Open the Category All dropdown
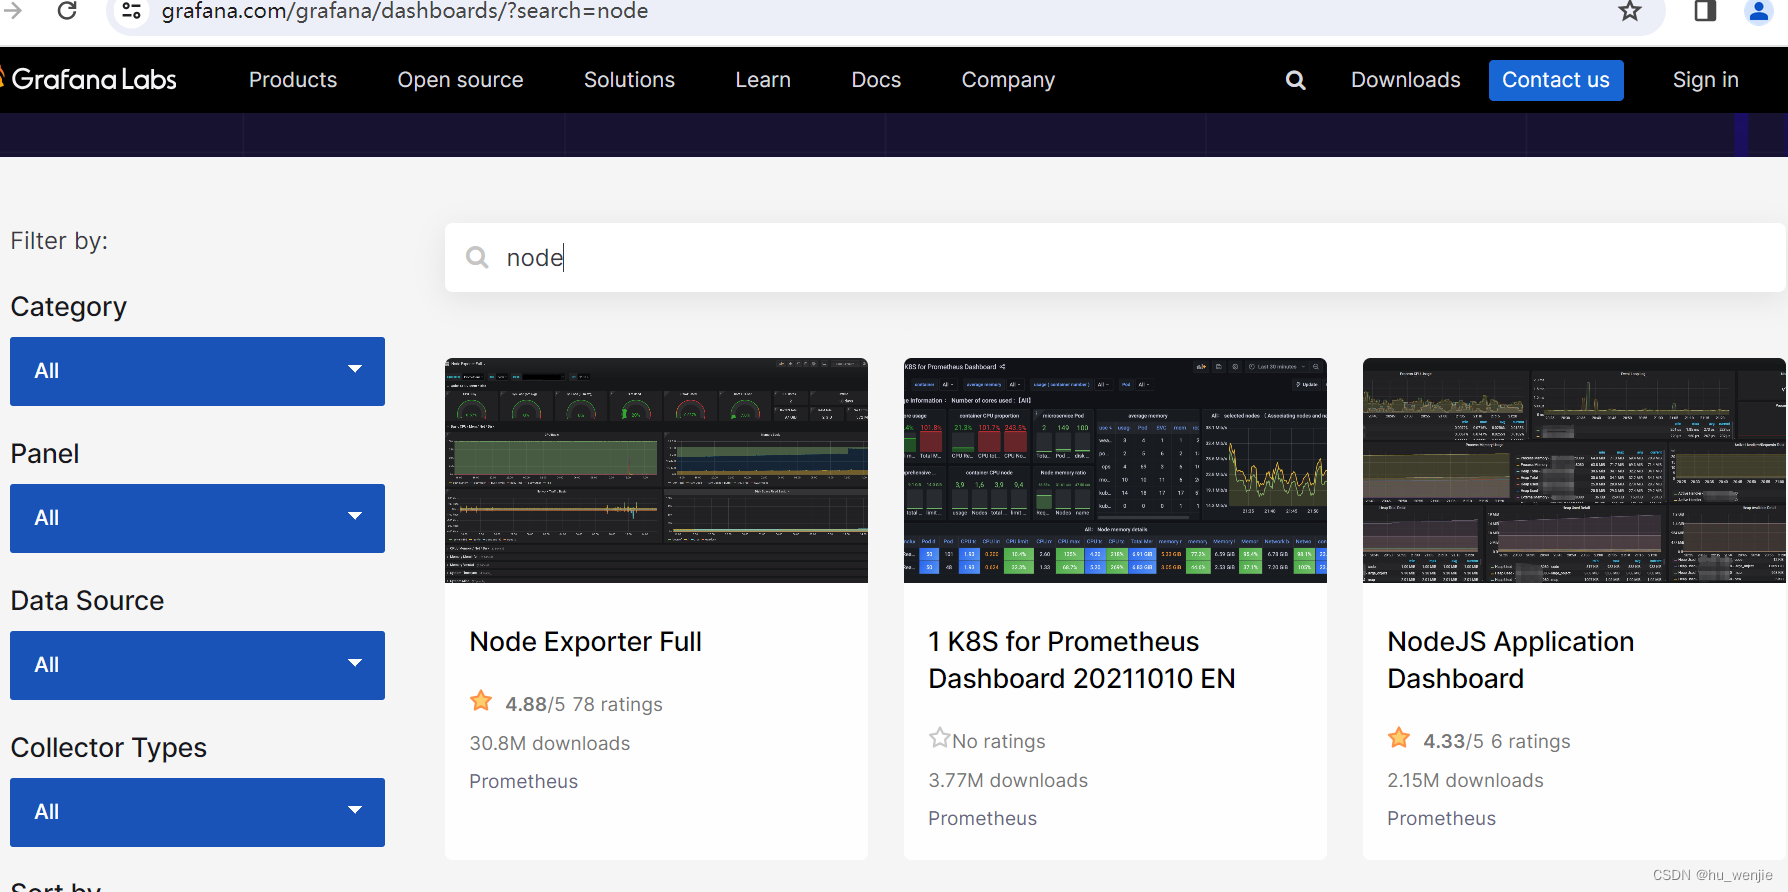The width and height of the screenshot is (1788, 892). click(197, 371)
